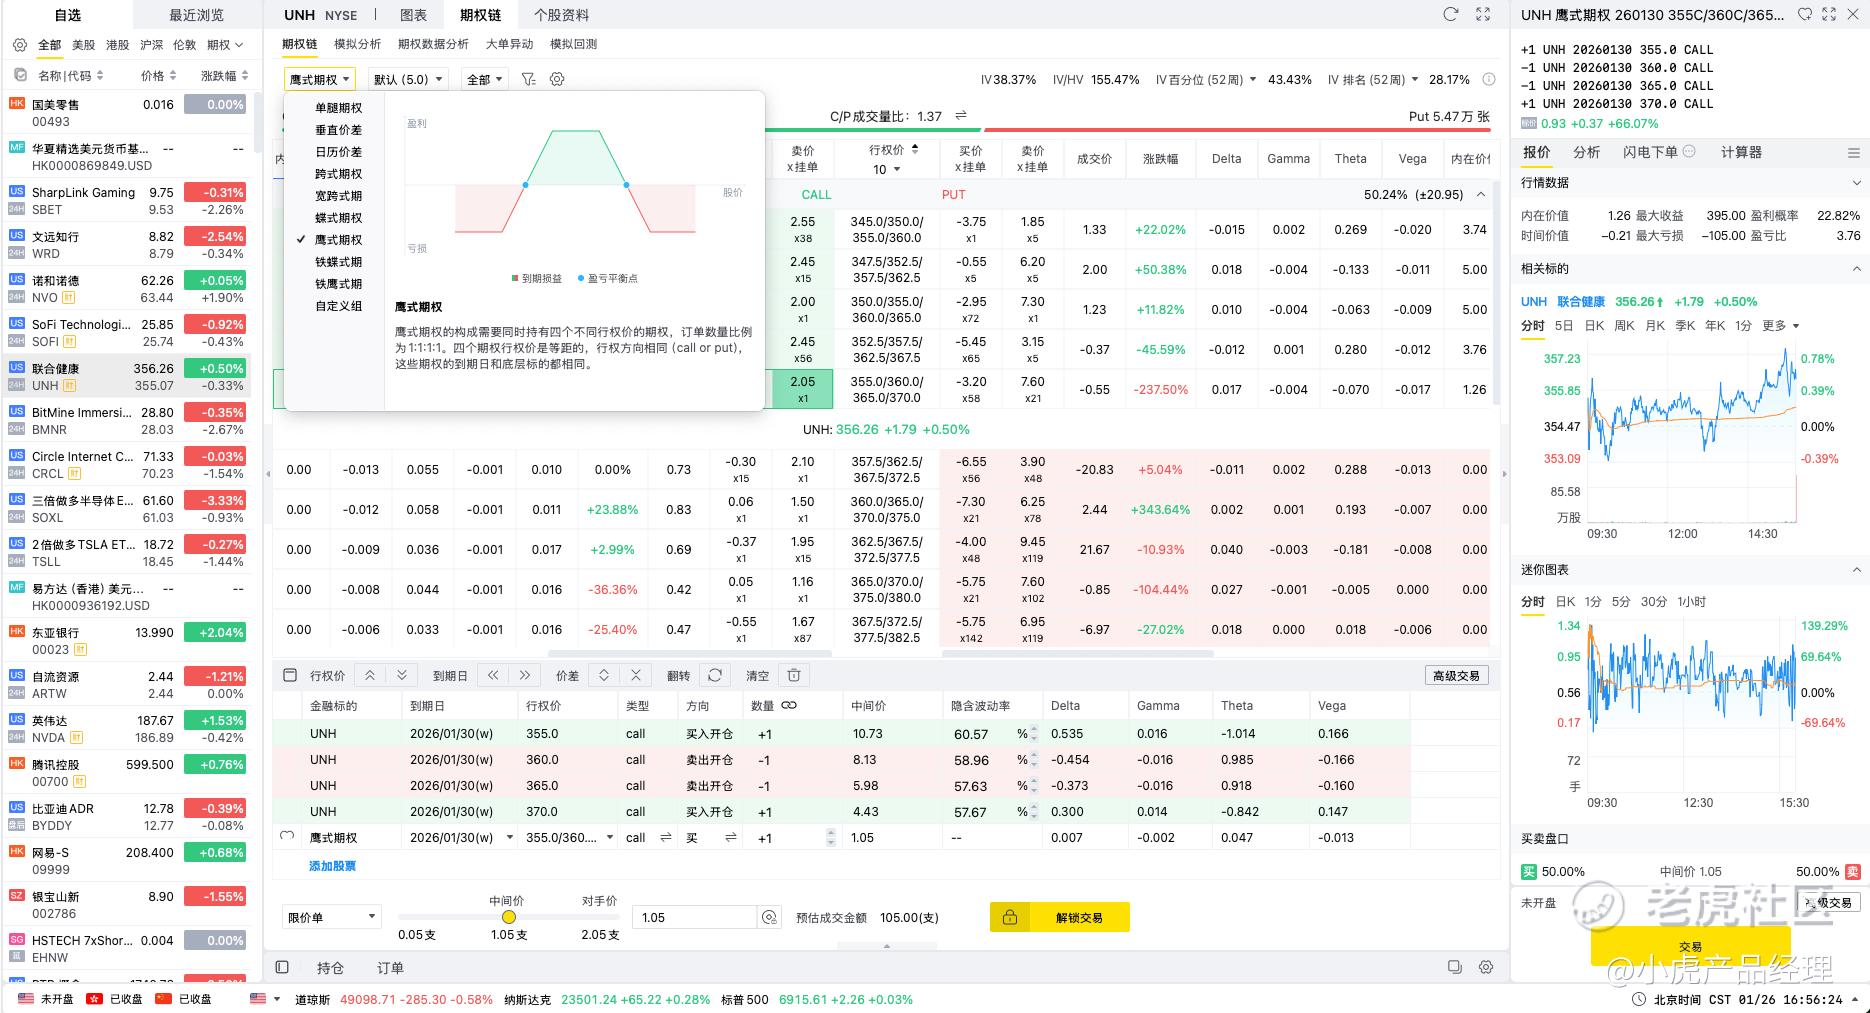1870x1013 pixels.
Task: Swap the call/put type toggle in strategy row
Action: click(666, 838)
